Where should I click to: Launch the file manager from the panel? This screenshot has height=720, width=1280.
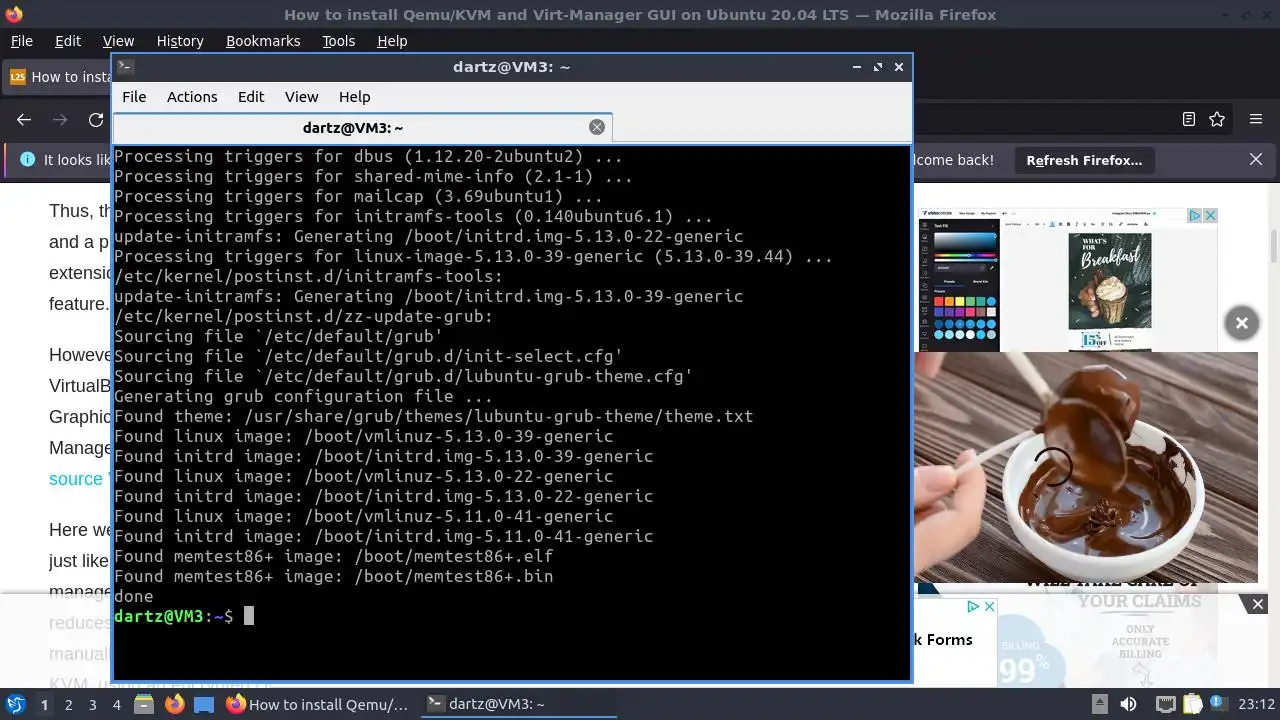[x=144, y=704]
